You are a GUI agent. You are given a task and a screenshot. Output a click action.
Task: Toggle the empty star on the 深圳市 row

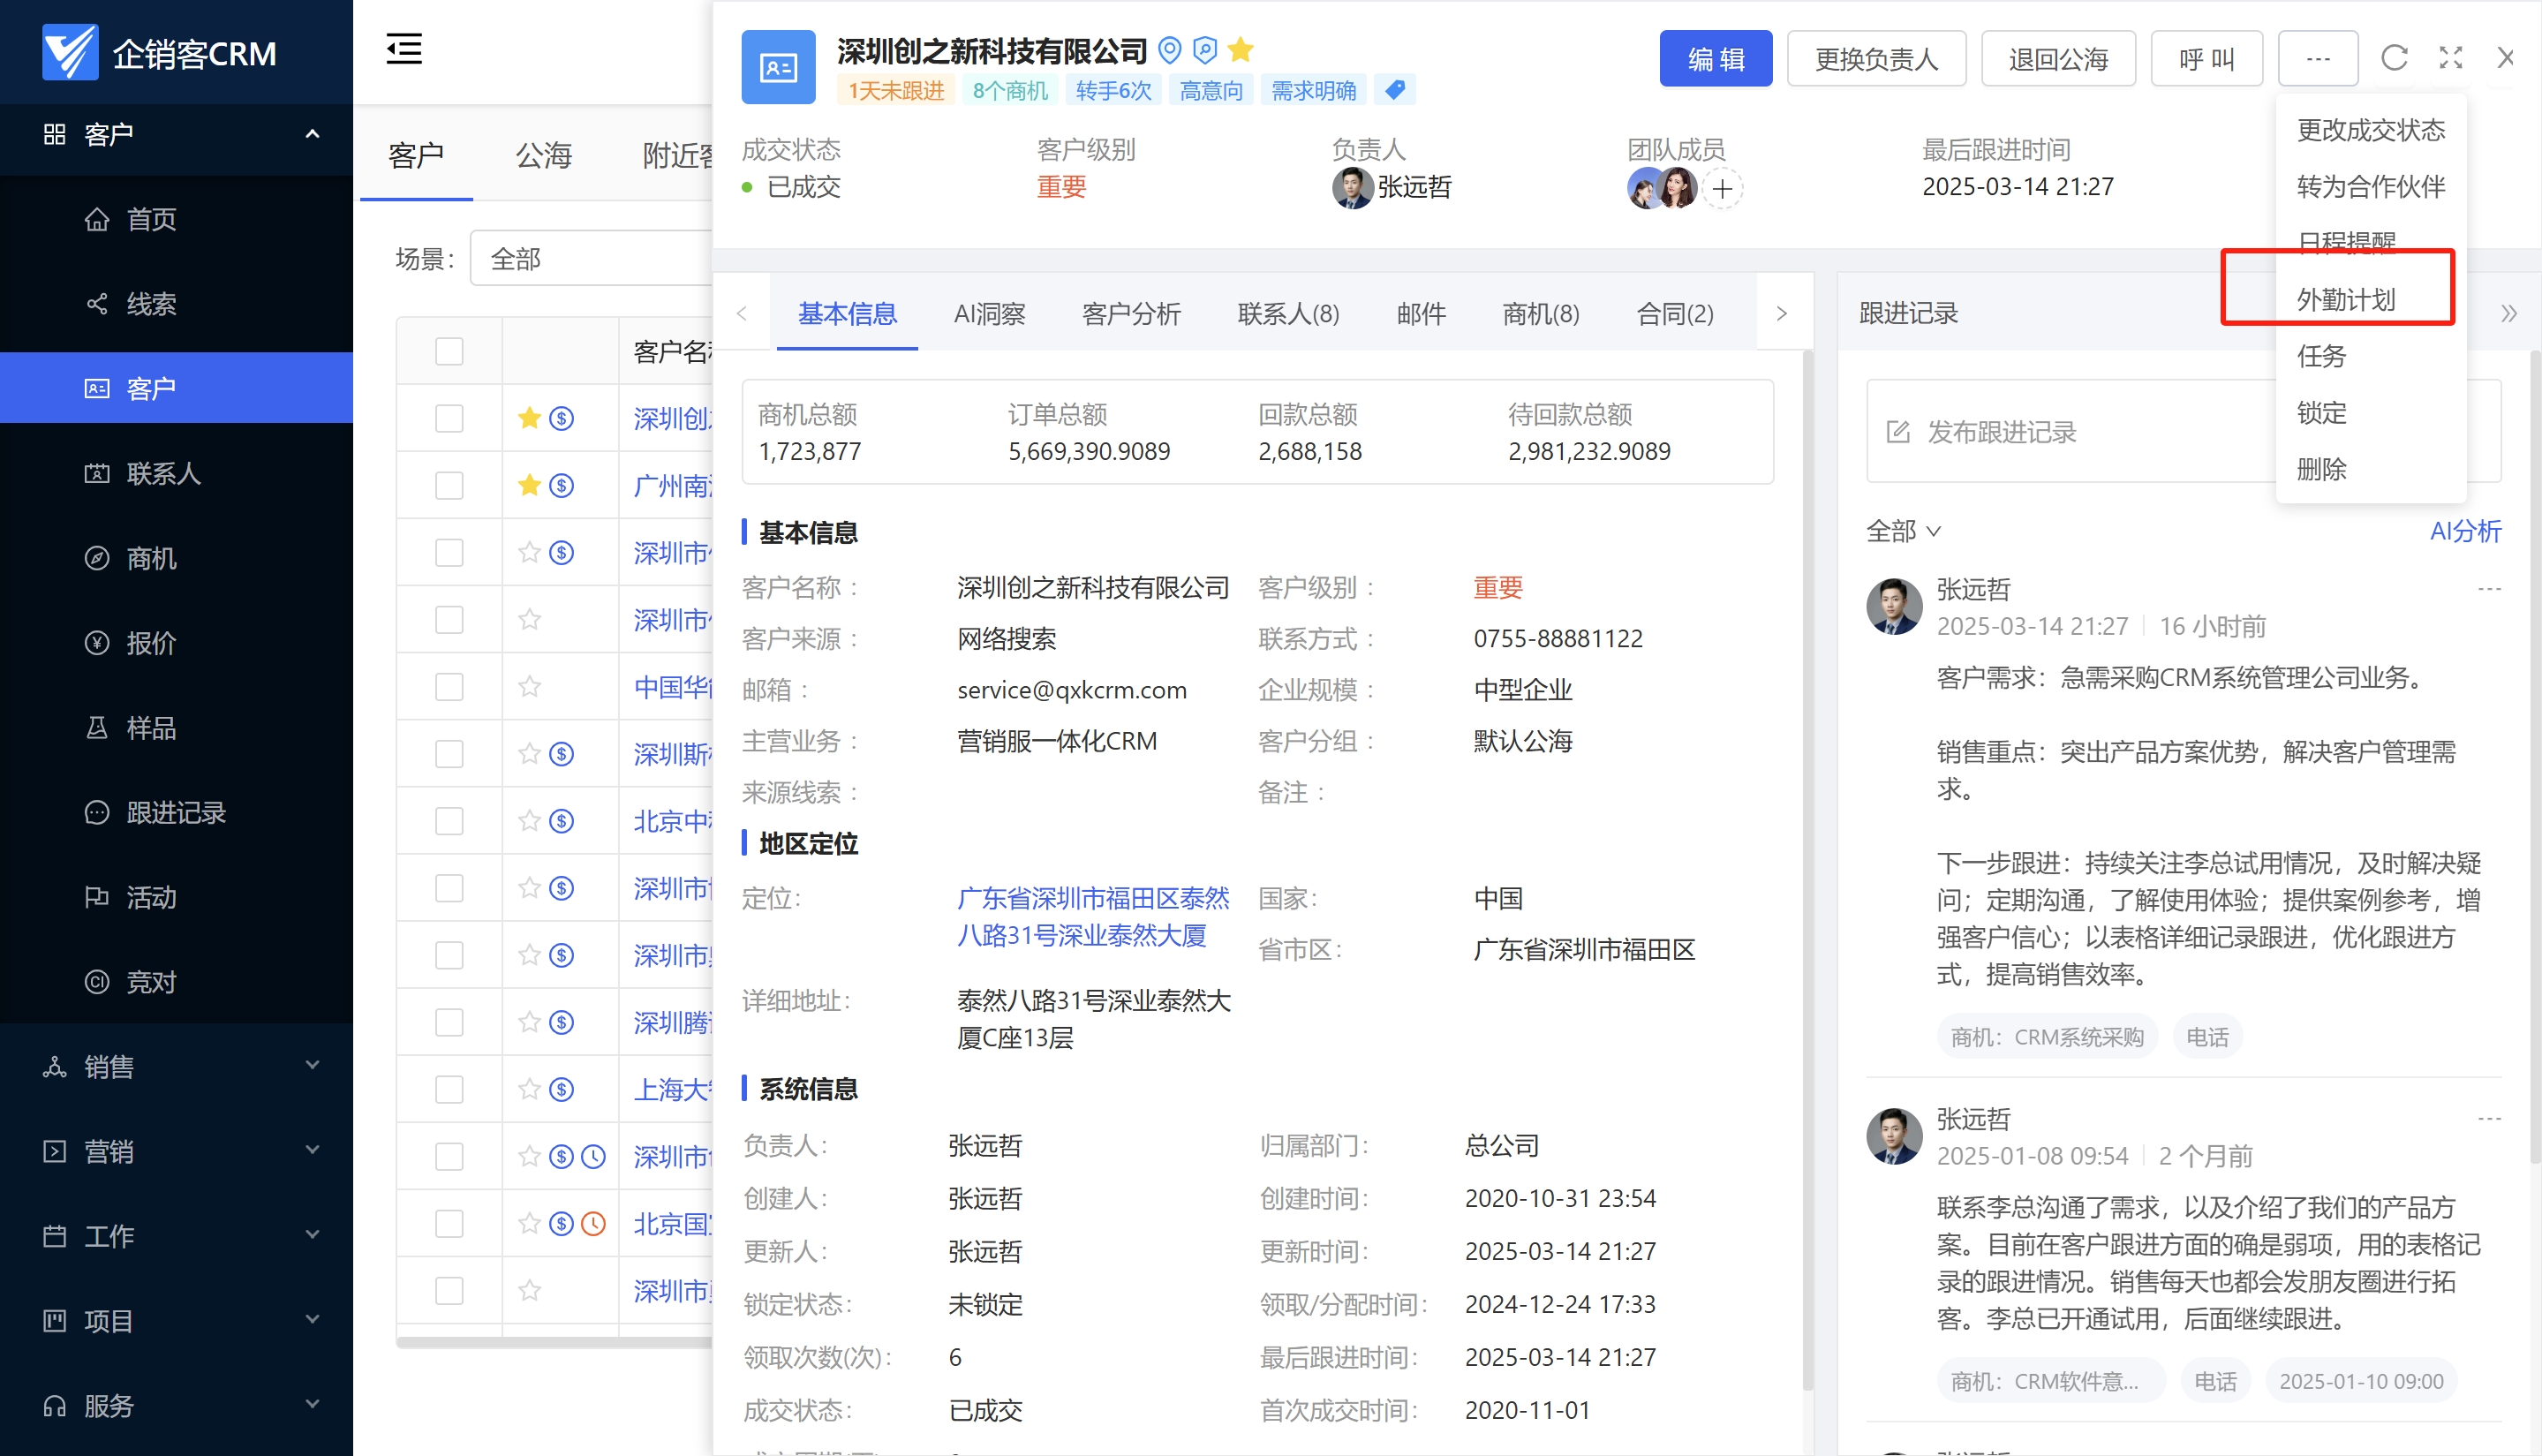(x=529, y=553)
